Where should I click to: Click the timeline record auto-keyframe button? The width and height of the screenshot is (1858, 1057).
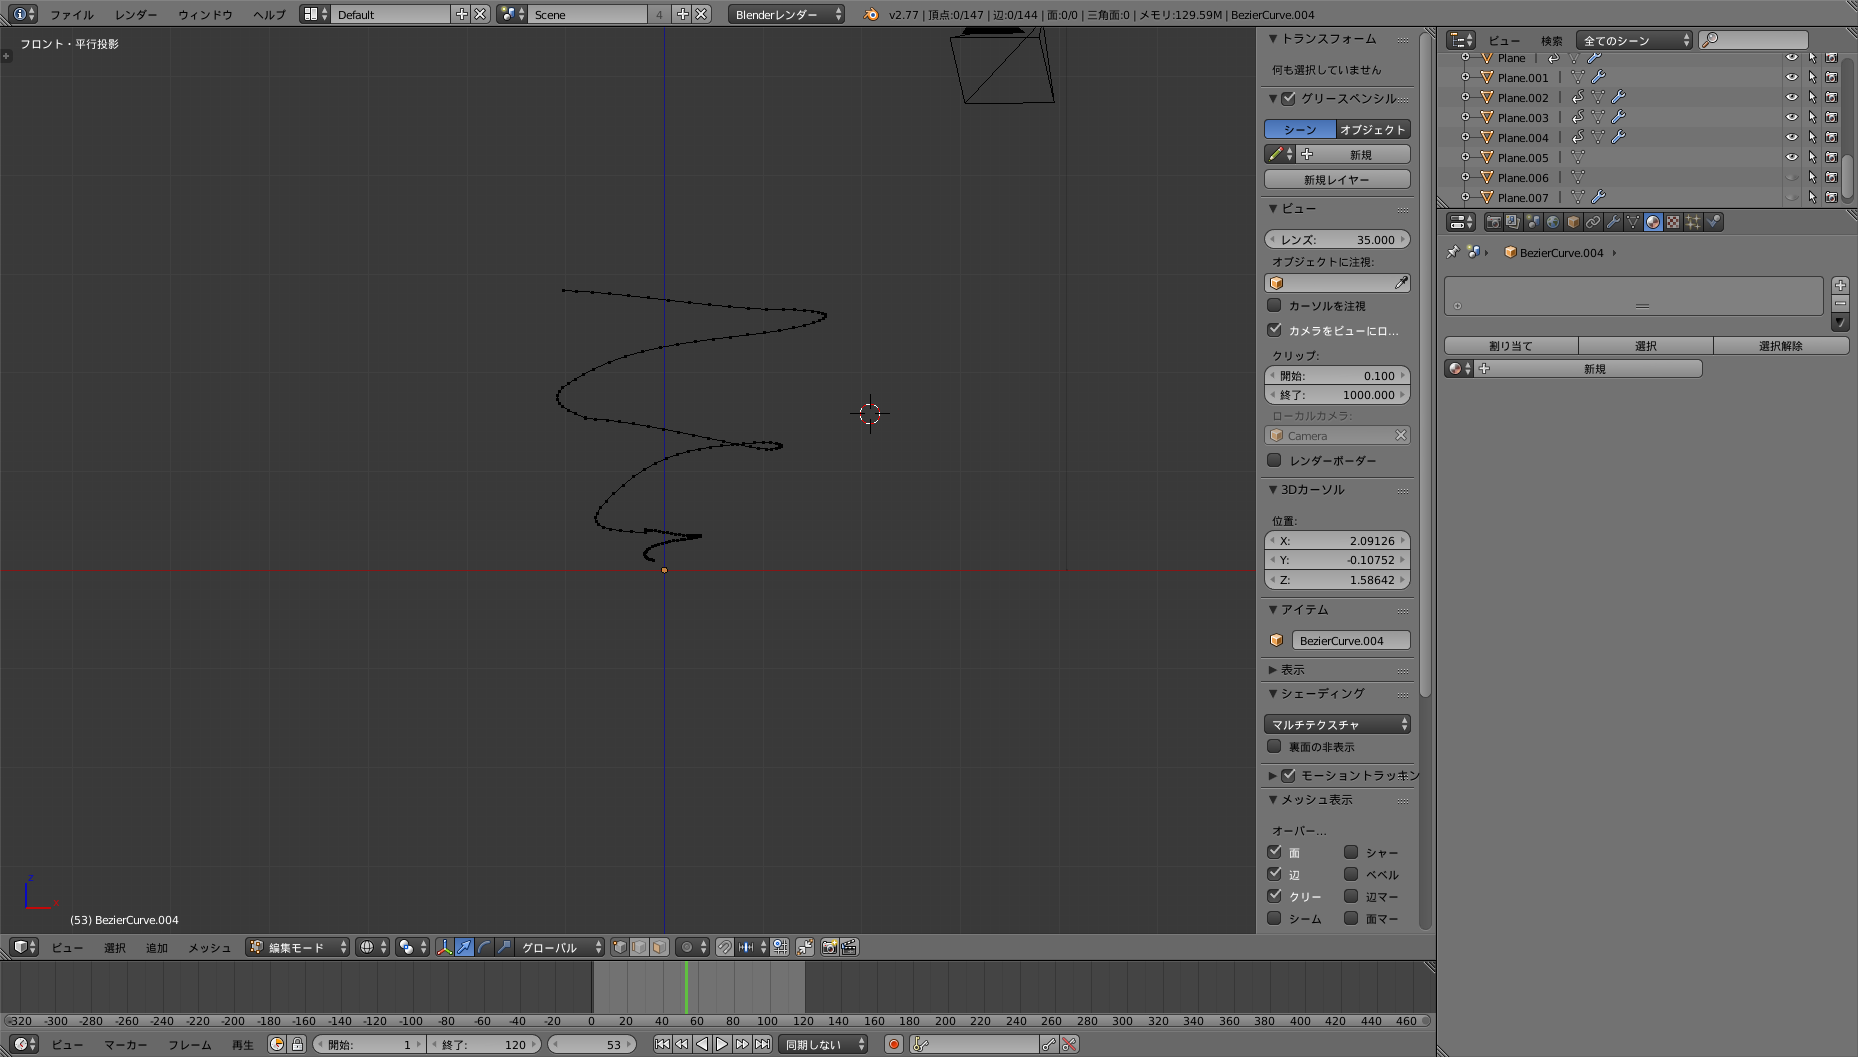[x=894, y=1044]
